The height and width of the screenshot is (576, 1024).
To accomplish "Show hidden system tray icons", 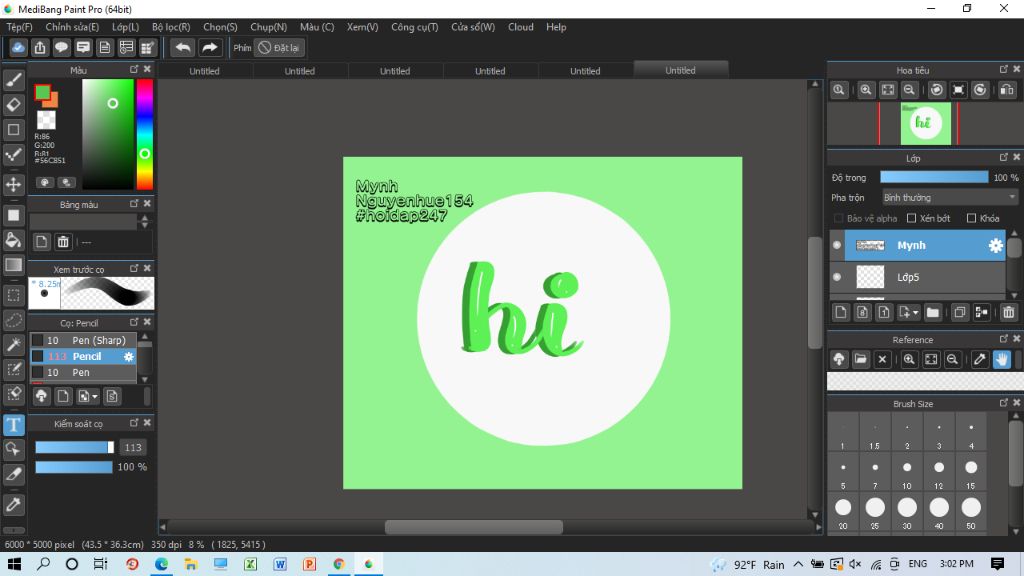I will [x=798, y=564].
